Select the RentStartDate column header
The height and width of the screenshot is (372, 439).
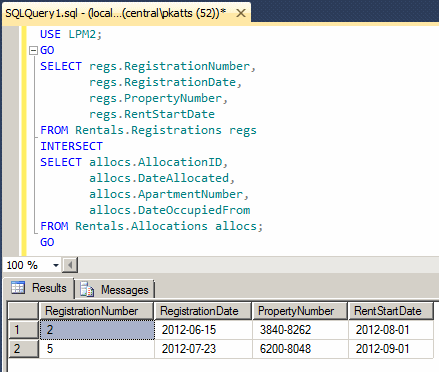(x=391, y=311)
